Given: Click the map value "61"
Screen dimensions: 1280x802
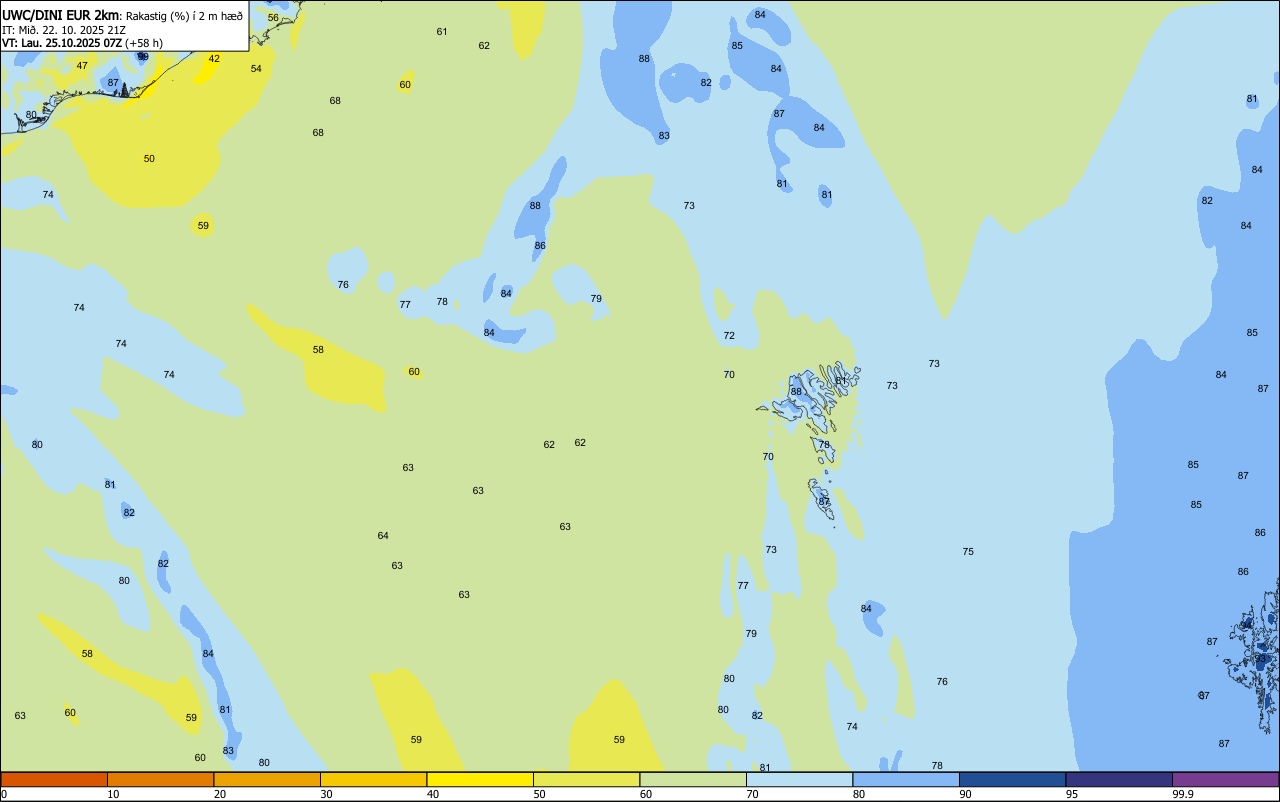Looking at the screenshot, I should pos(442,32).
